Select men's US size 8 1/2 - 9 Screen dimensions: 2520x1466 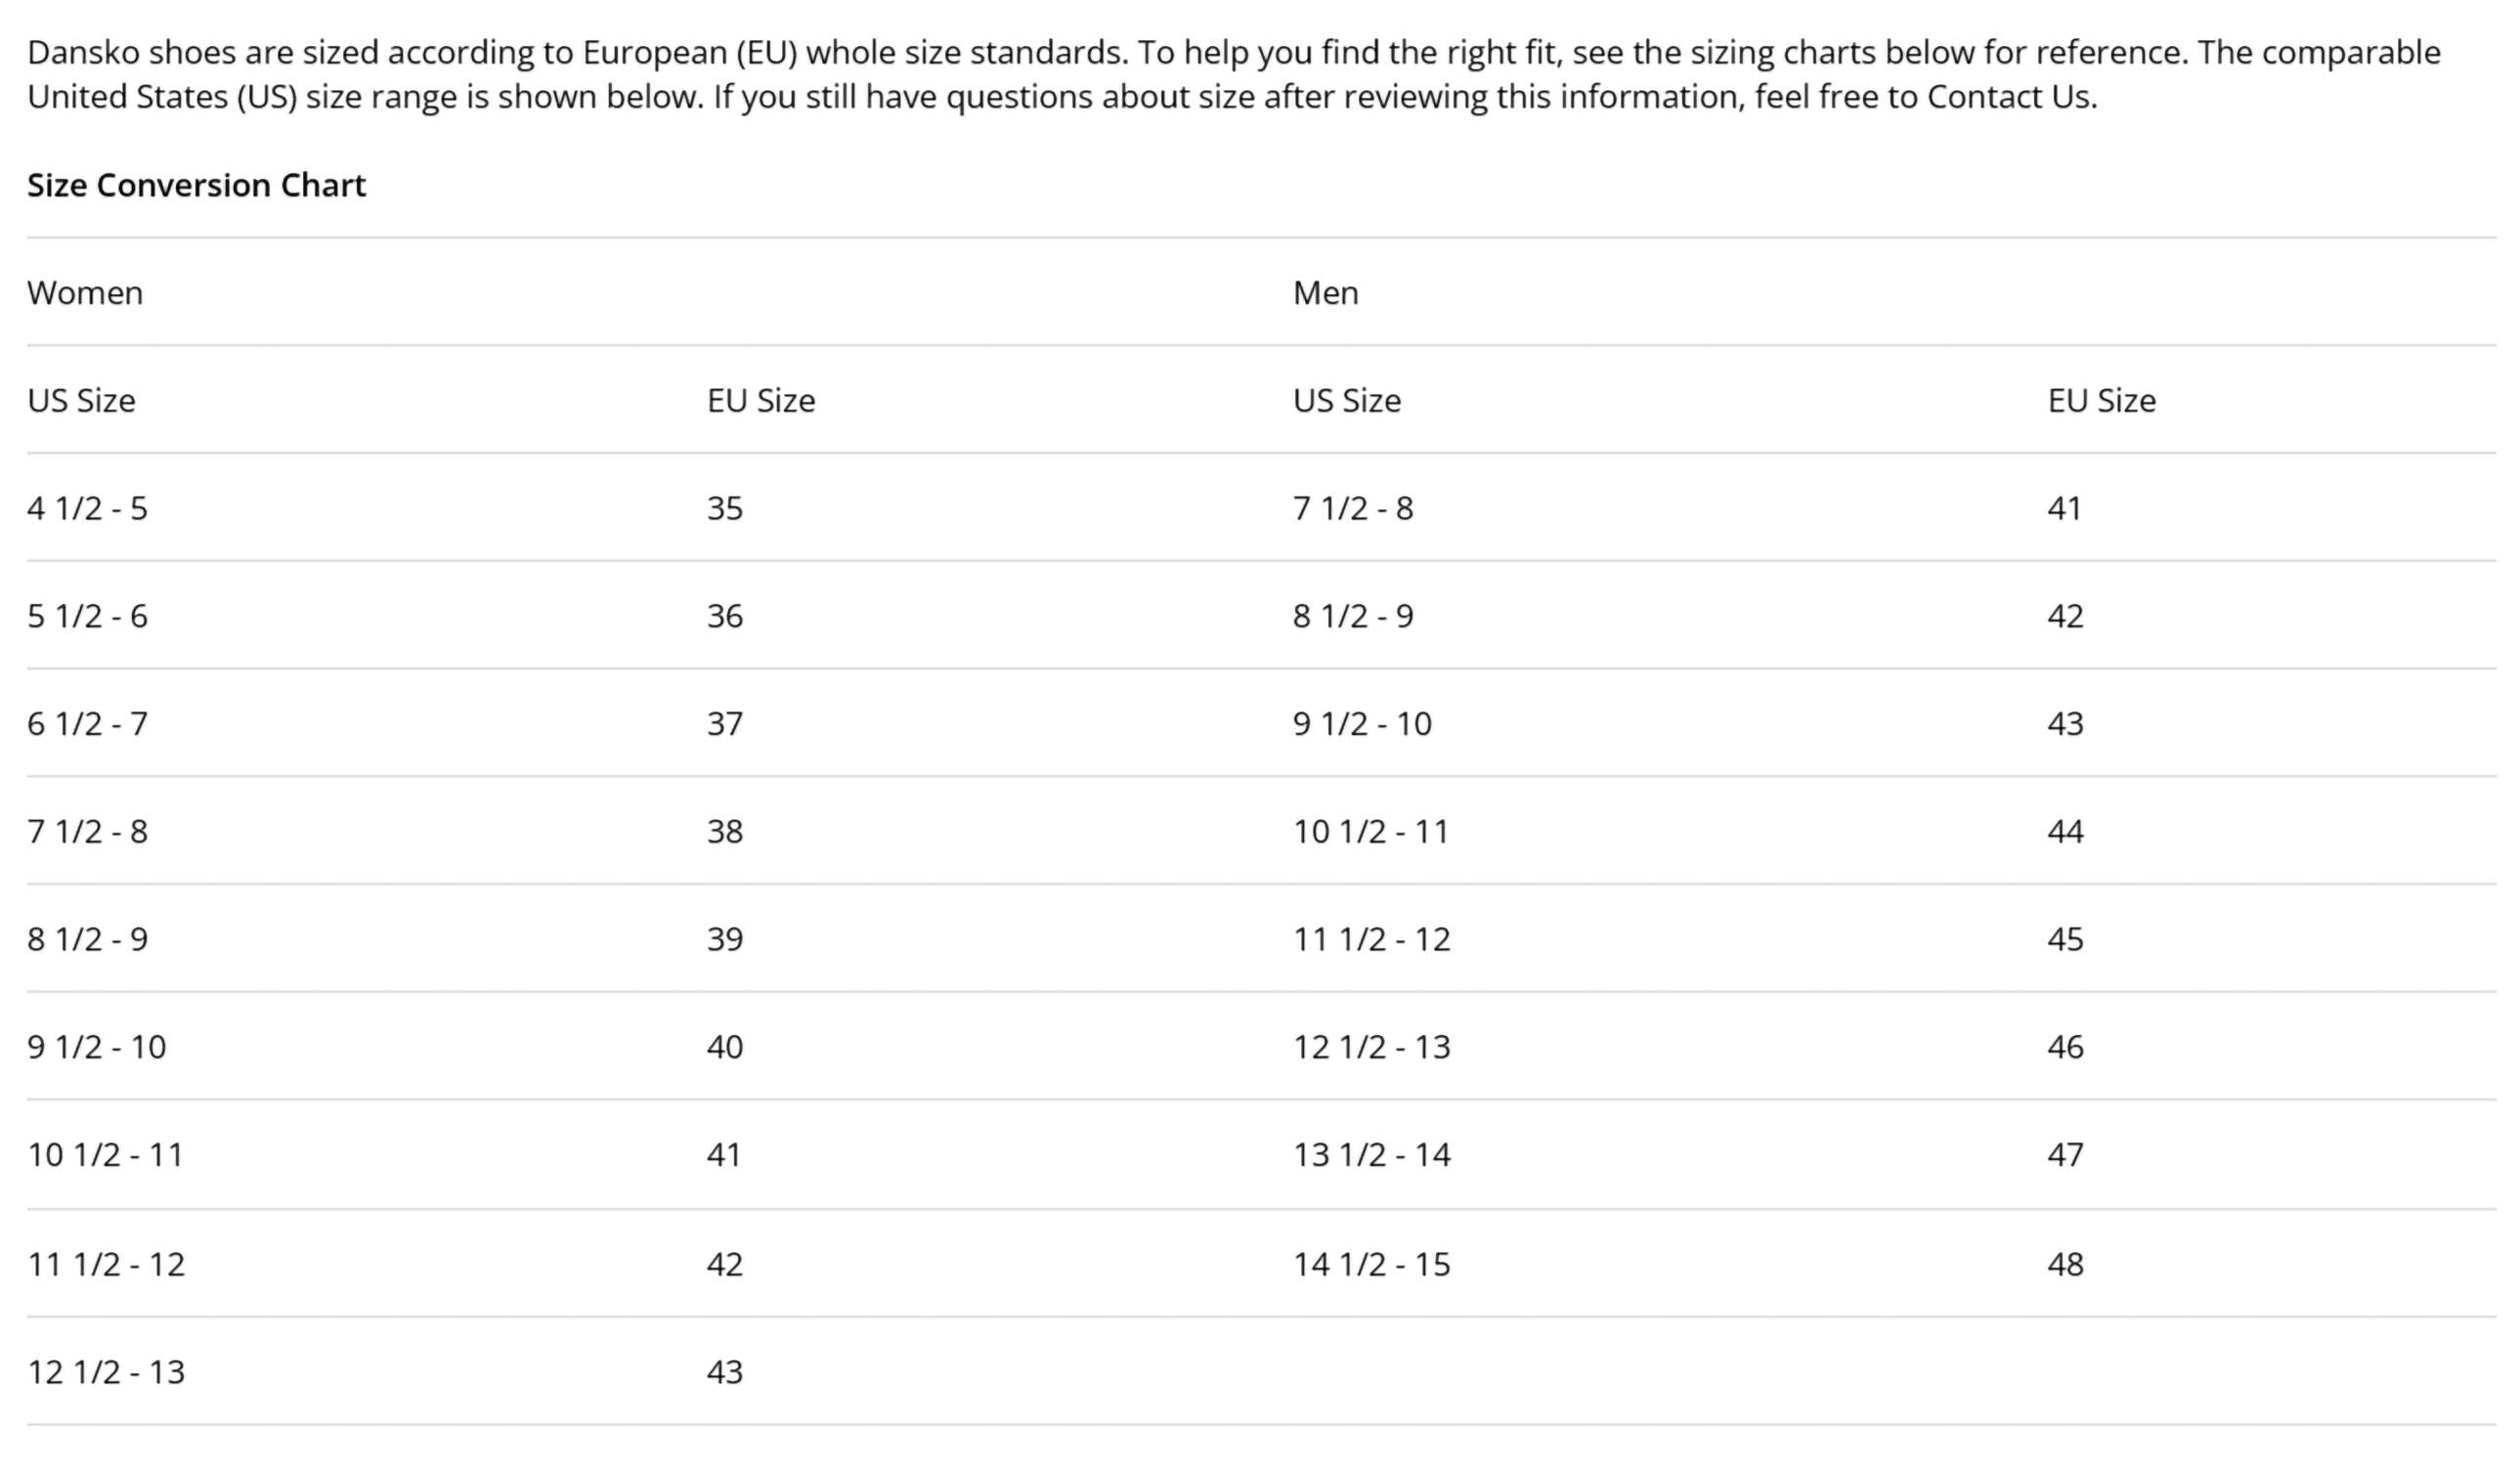click(x=1353, y=616)
